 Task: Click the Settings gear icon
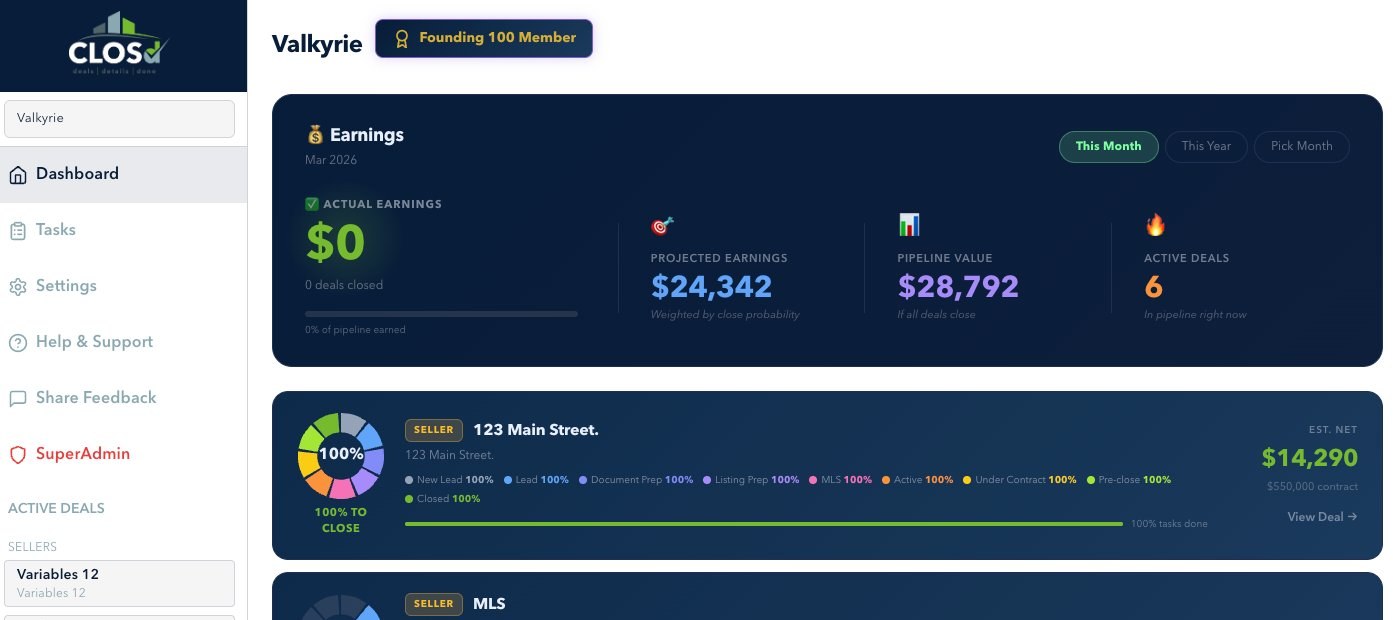[17, 286]
